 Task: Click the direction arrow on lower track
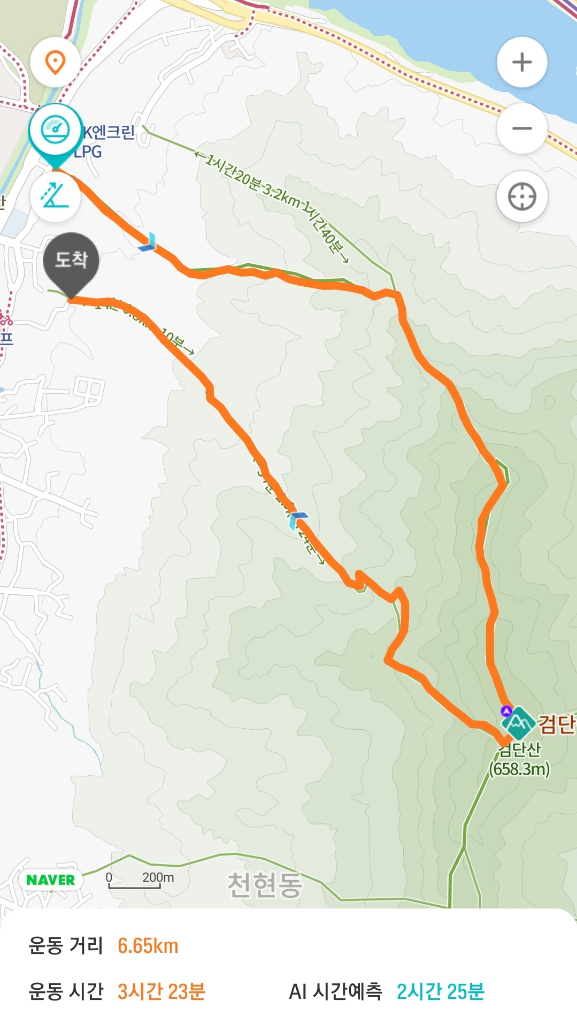(298, 519)
